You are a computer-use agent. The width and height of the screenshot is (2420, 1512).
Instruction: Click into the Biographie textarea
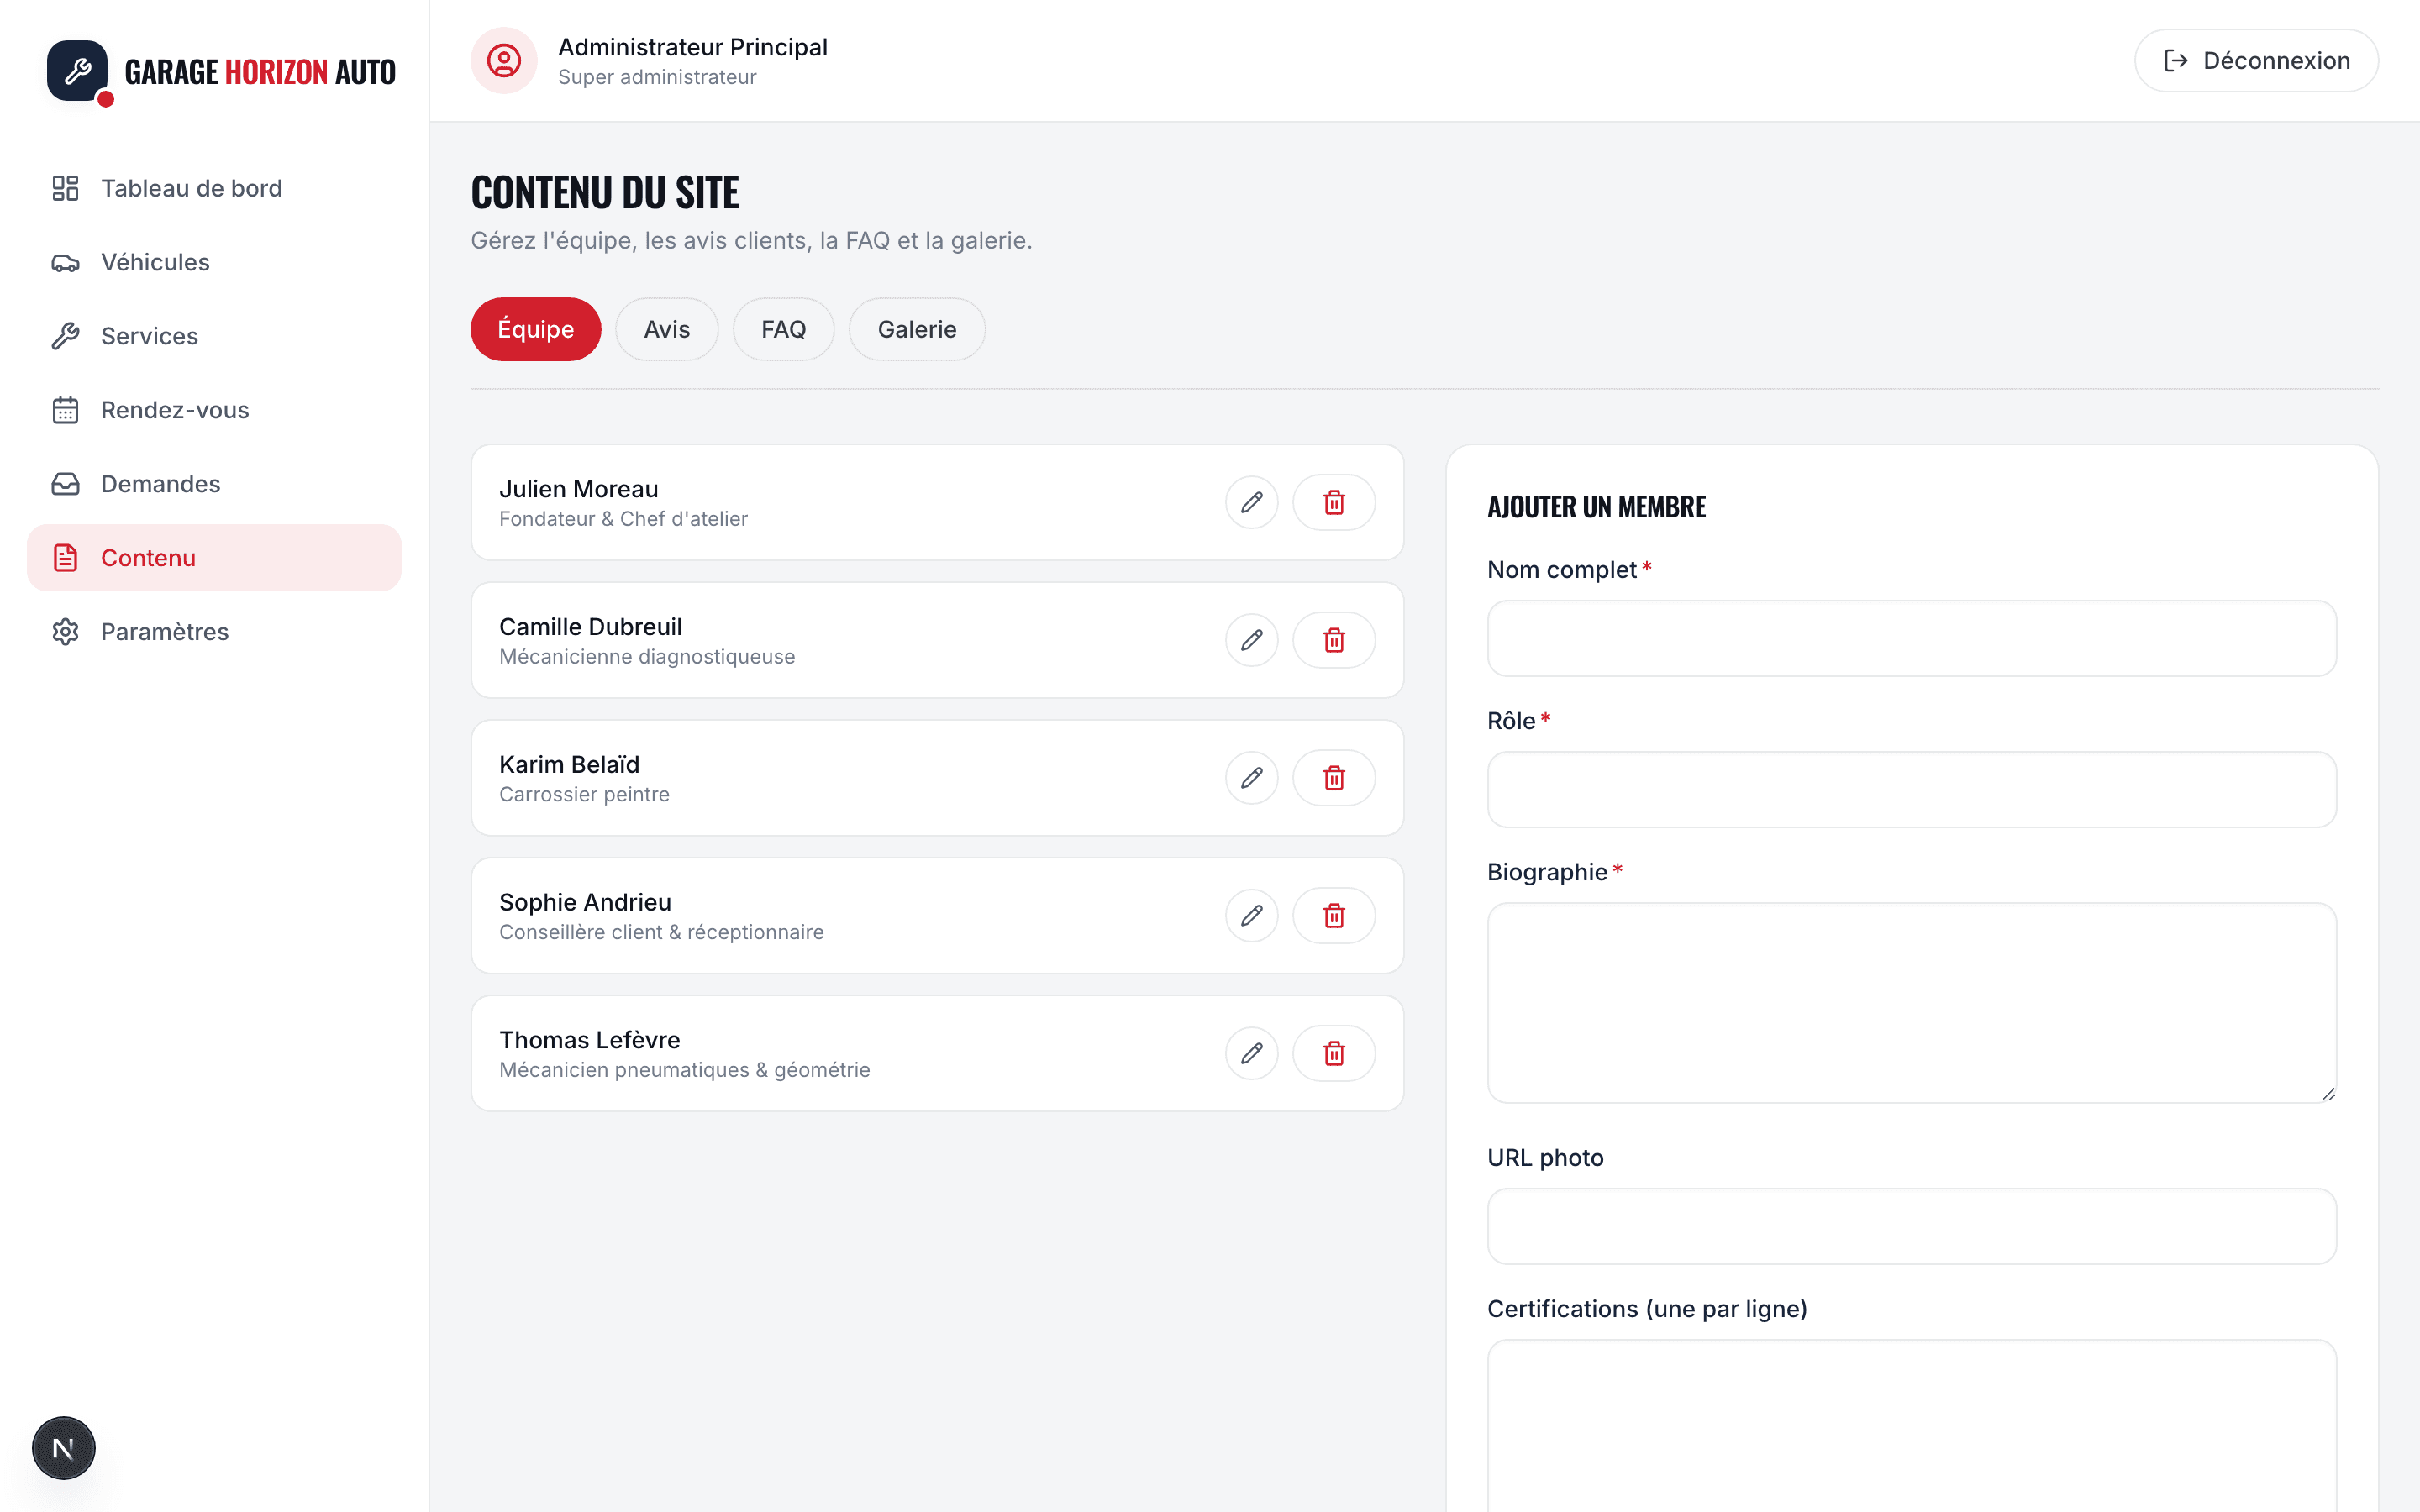(1912, 1003)
